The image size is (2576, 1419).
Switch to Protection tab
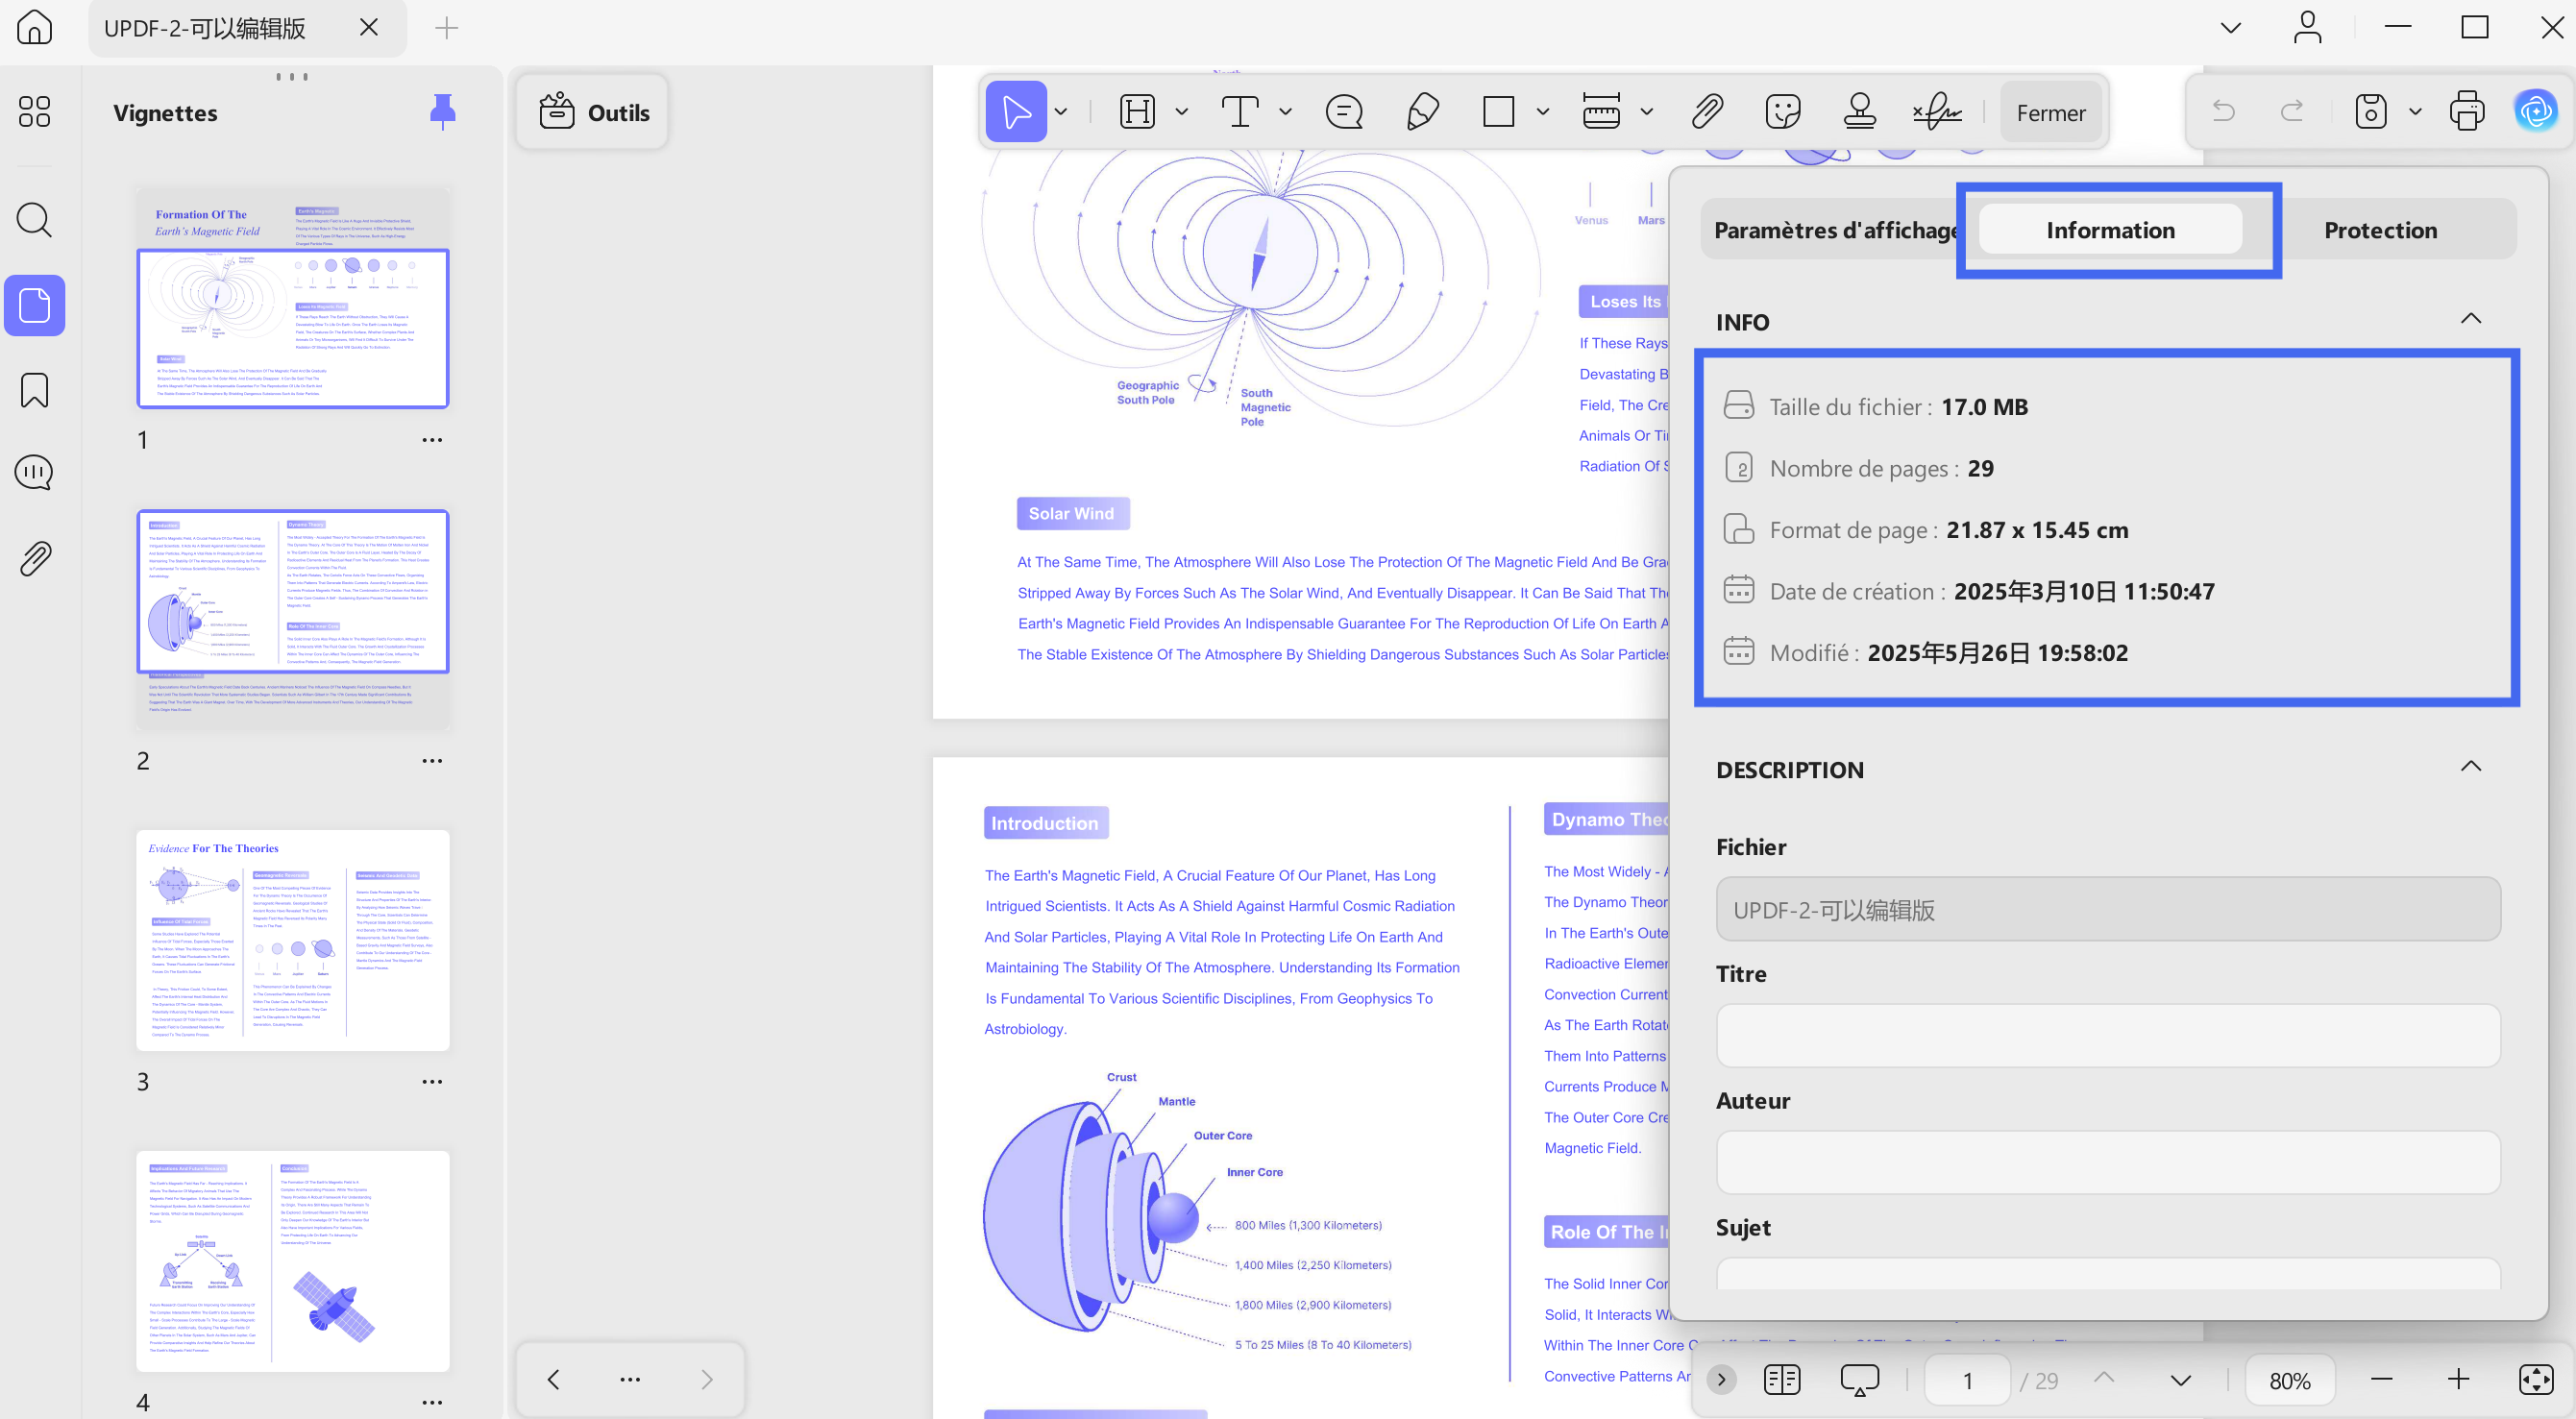click(x=2380, y=230)
